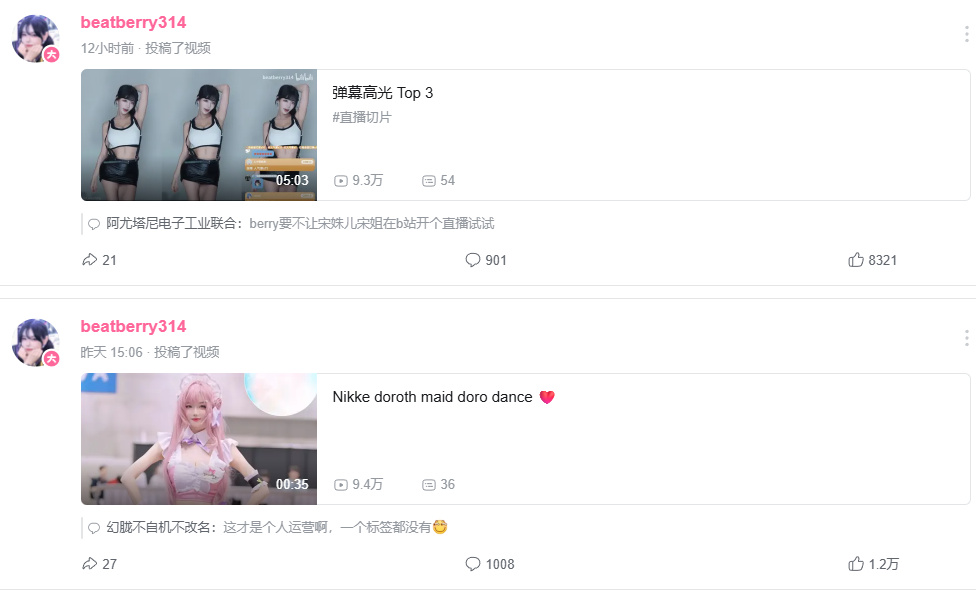
Task: Open more options menu for second post
Action: [966, 338]
